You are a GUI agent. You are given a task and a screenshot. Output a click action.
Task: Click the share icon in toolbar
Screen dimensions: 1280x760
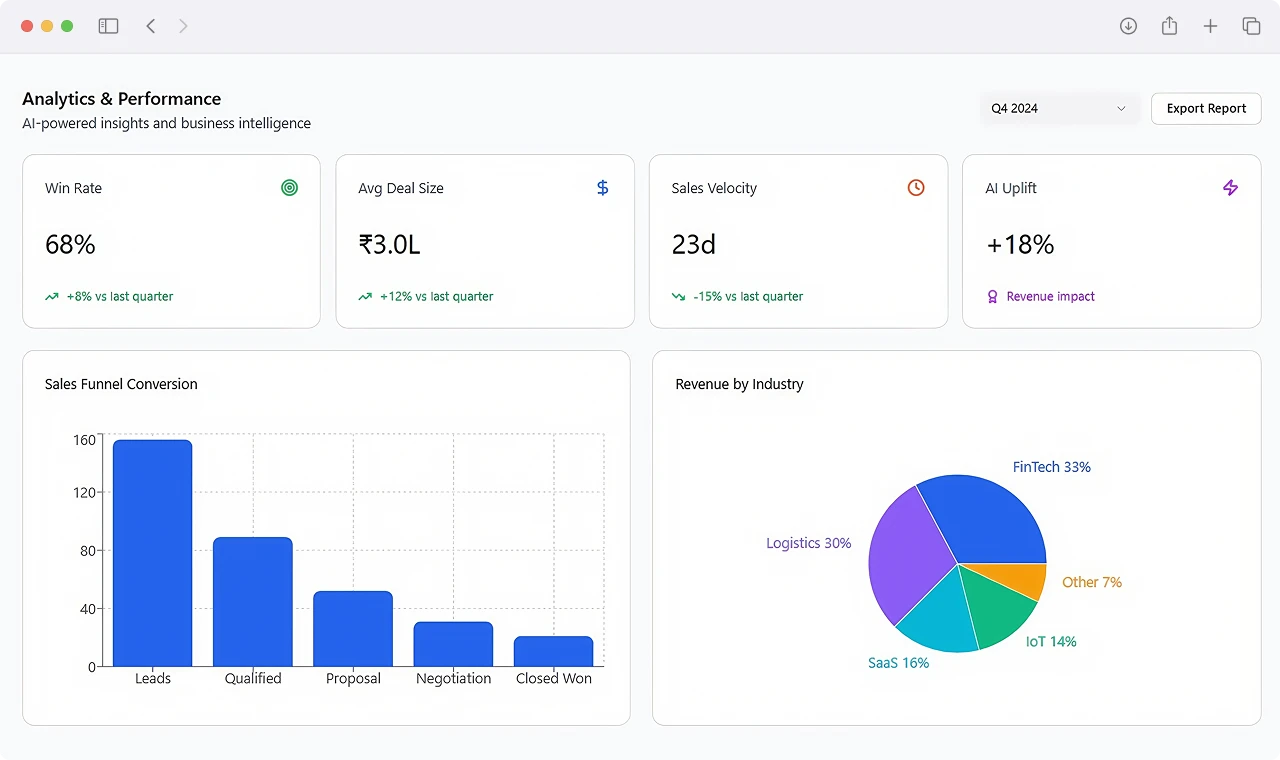click(x=1169, y=26)
